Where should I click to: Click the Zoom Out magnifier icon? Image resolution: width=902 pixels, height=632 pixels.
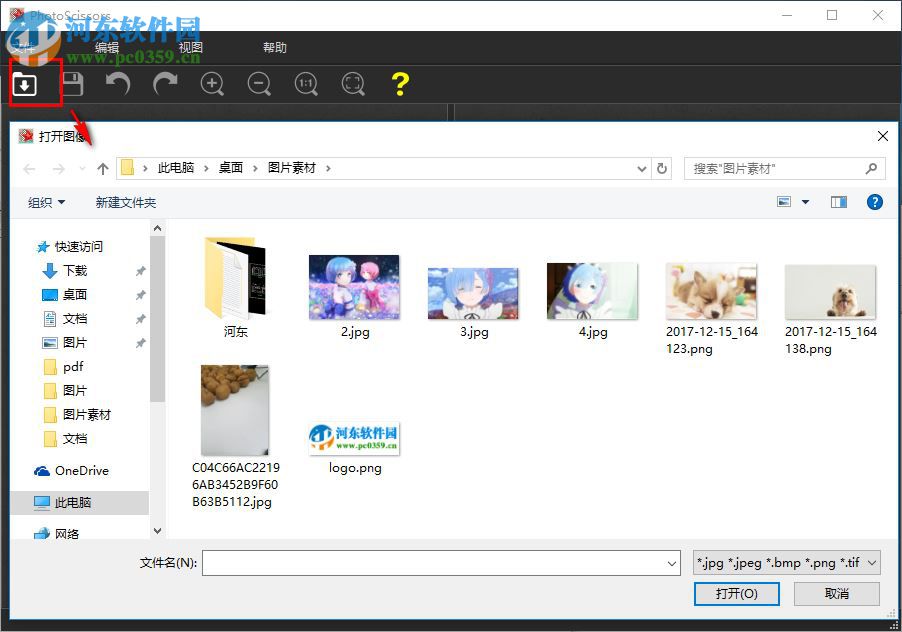259,84
